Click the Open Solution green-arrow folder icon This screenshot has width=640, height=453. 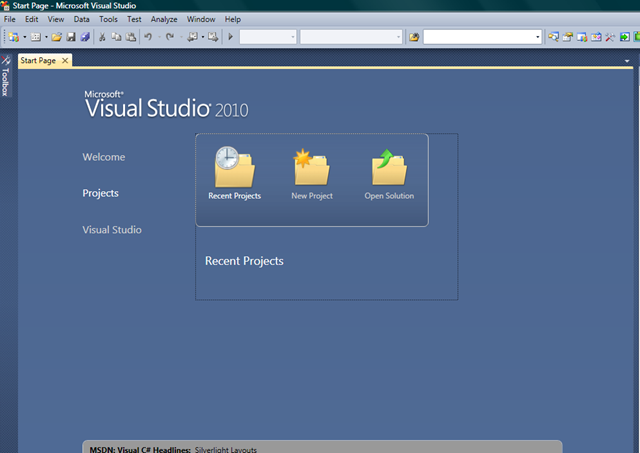point(389,167)
